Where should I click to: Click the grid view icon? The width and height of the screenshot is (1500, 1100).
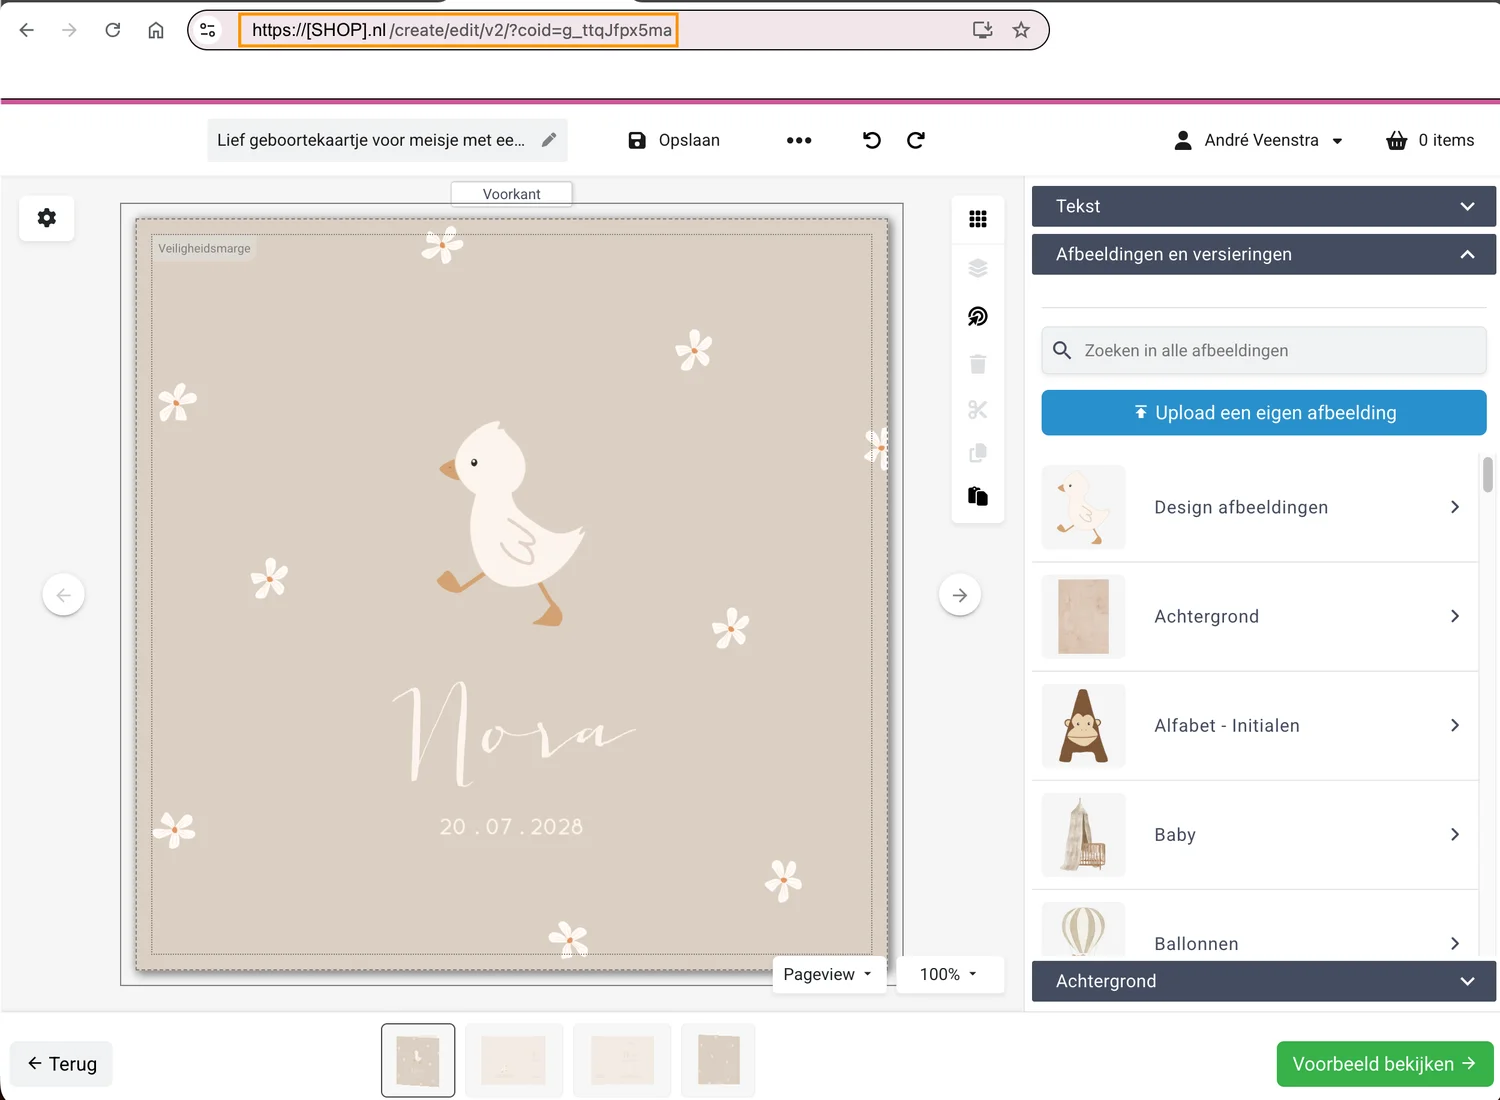pos(977,219)
